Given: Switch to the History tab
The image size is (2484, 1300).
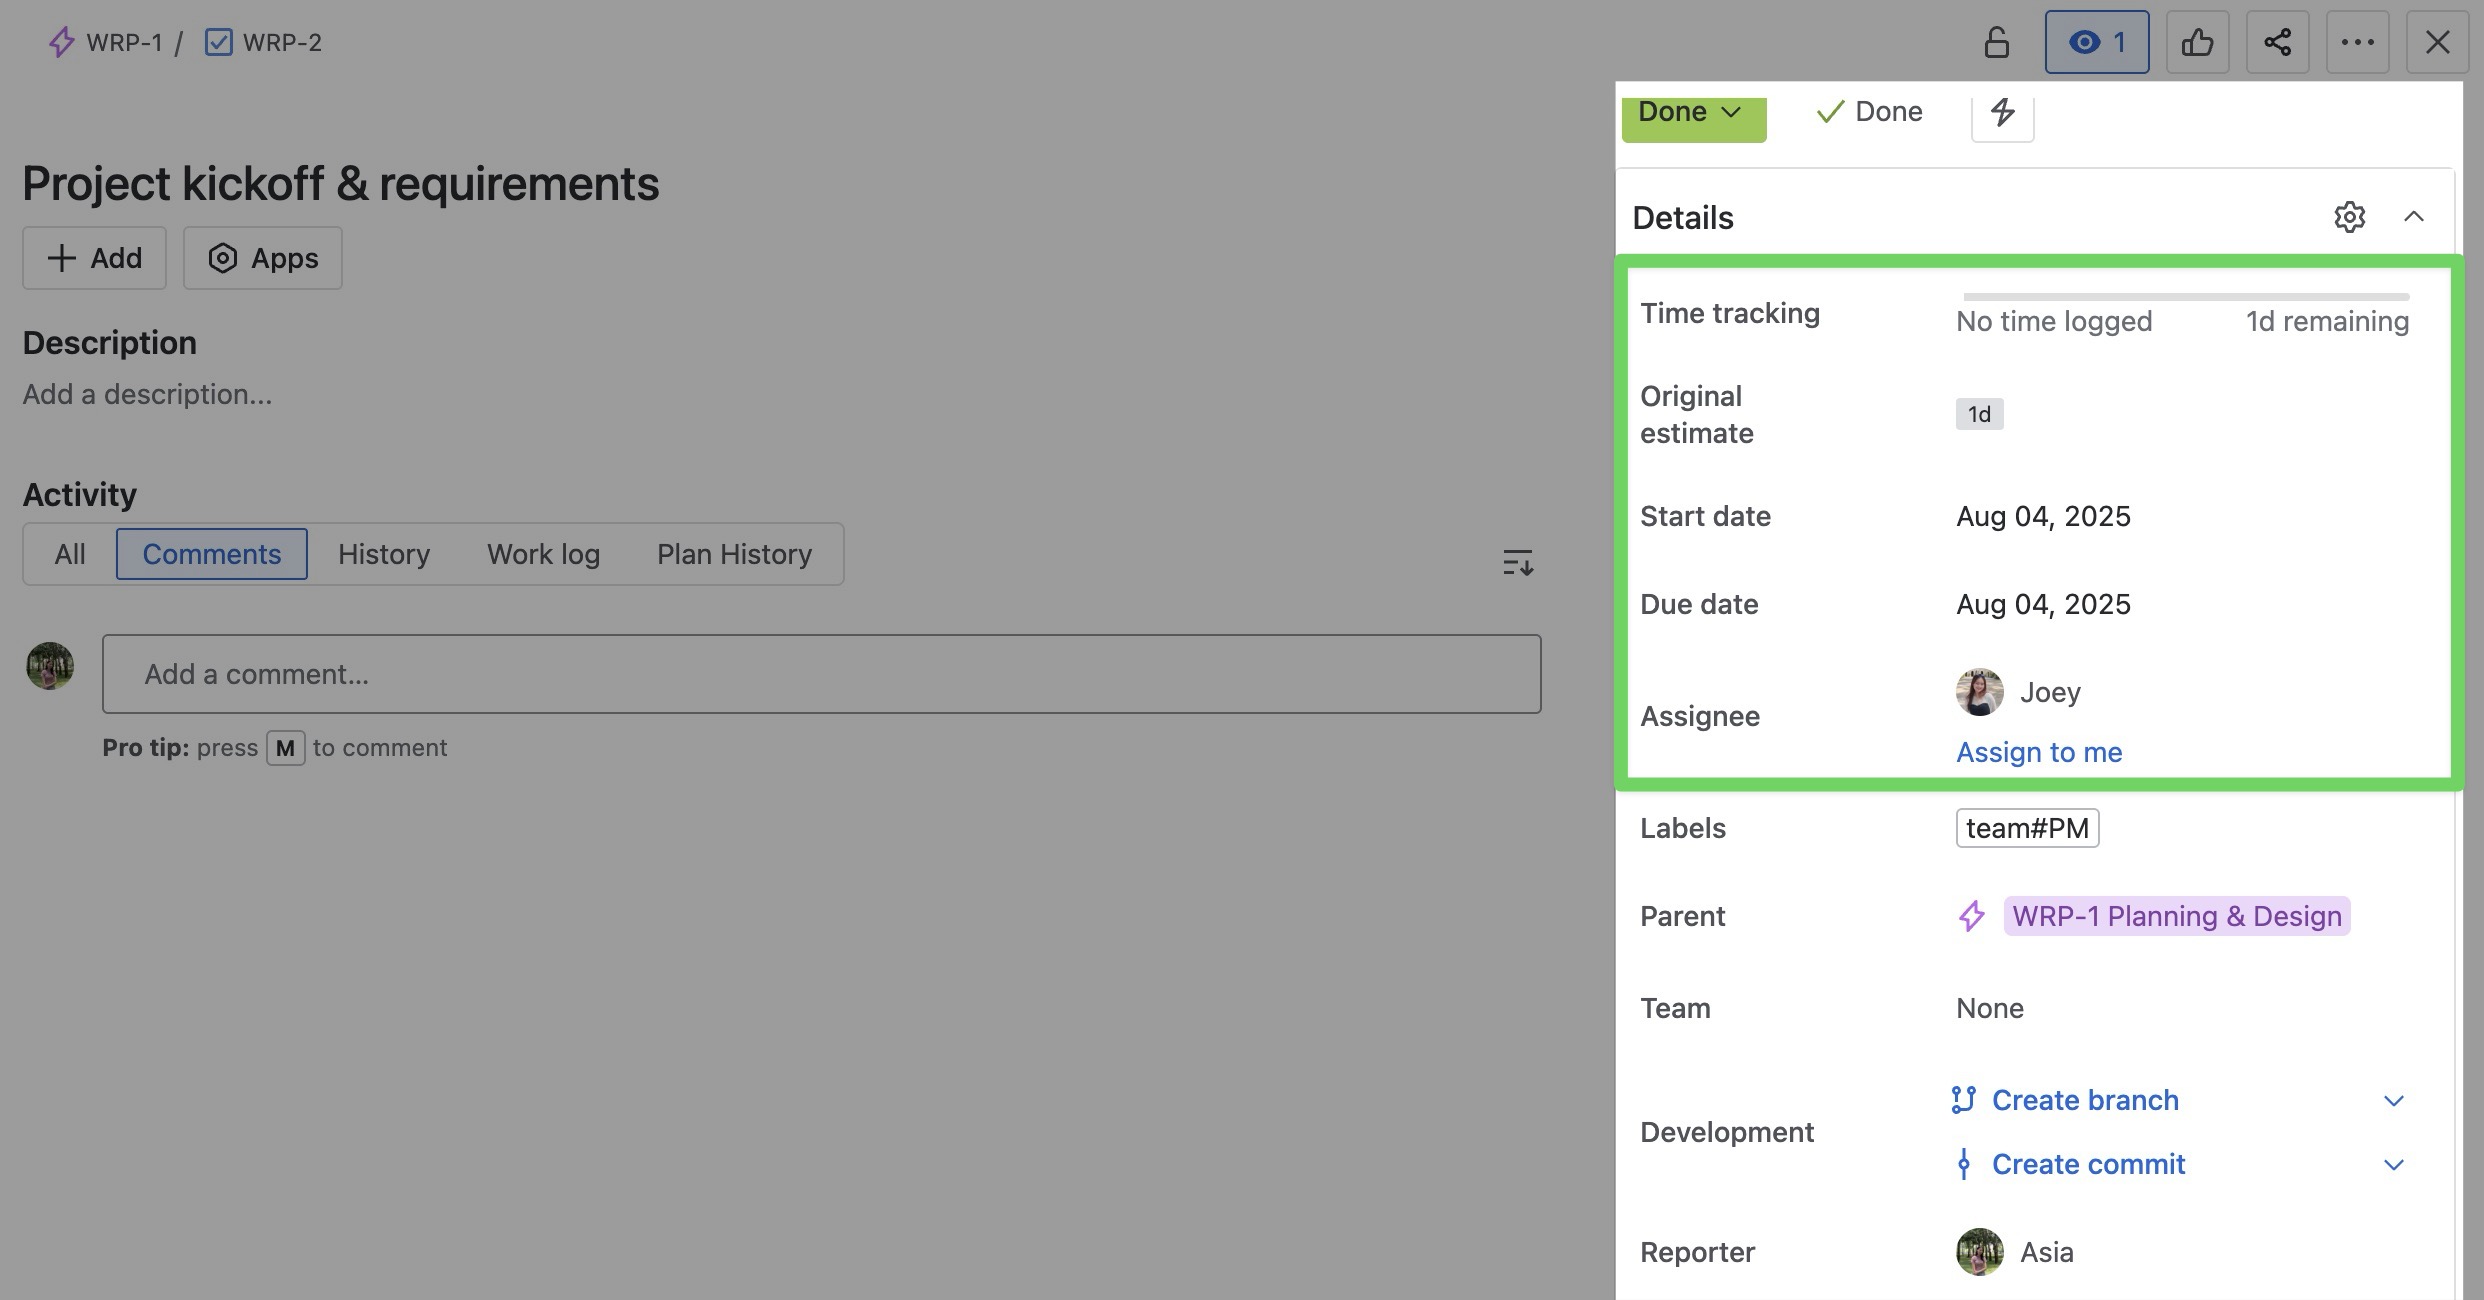Looking at the screenshot, I should coord(383,554).
